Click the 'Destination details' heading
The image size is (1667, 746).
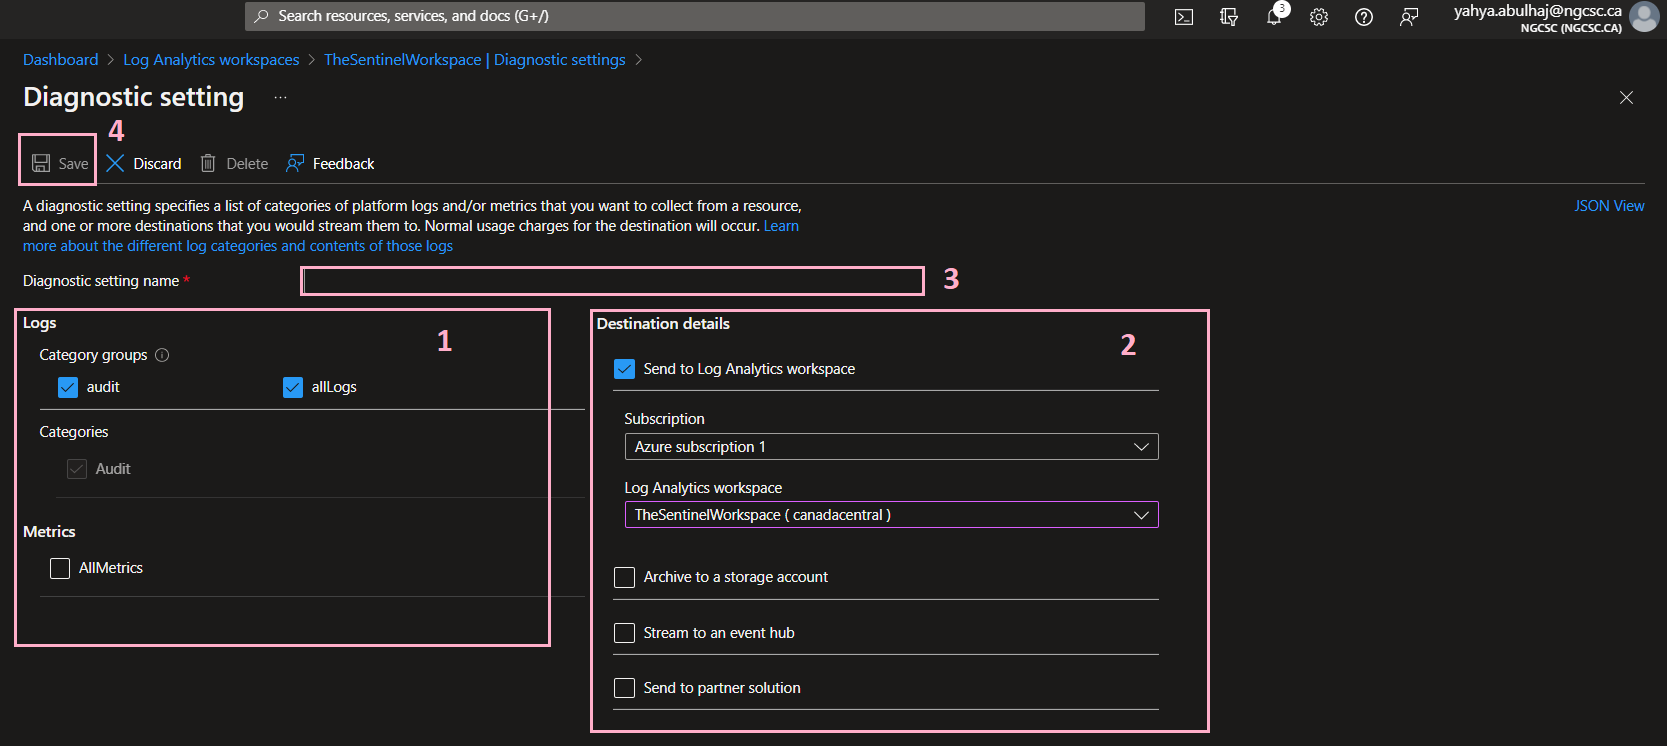663,324
